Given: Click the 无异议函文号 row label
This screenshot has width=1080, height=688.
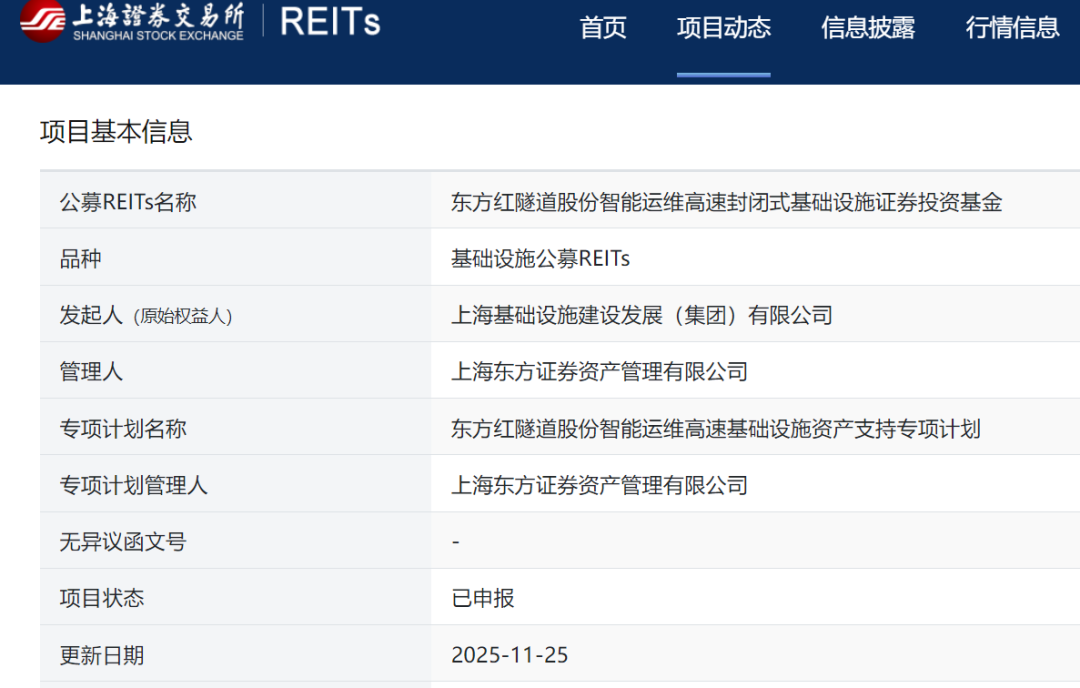Looking at the screenshot, I should coord(123,542).
